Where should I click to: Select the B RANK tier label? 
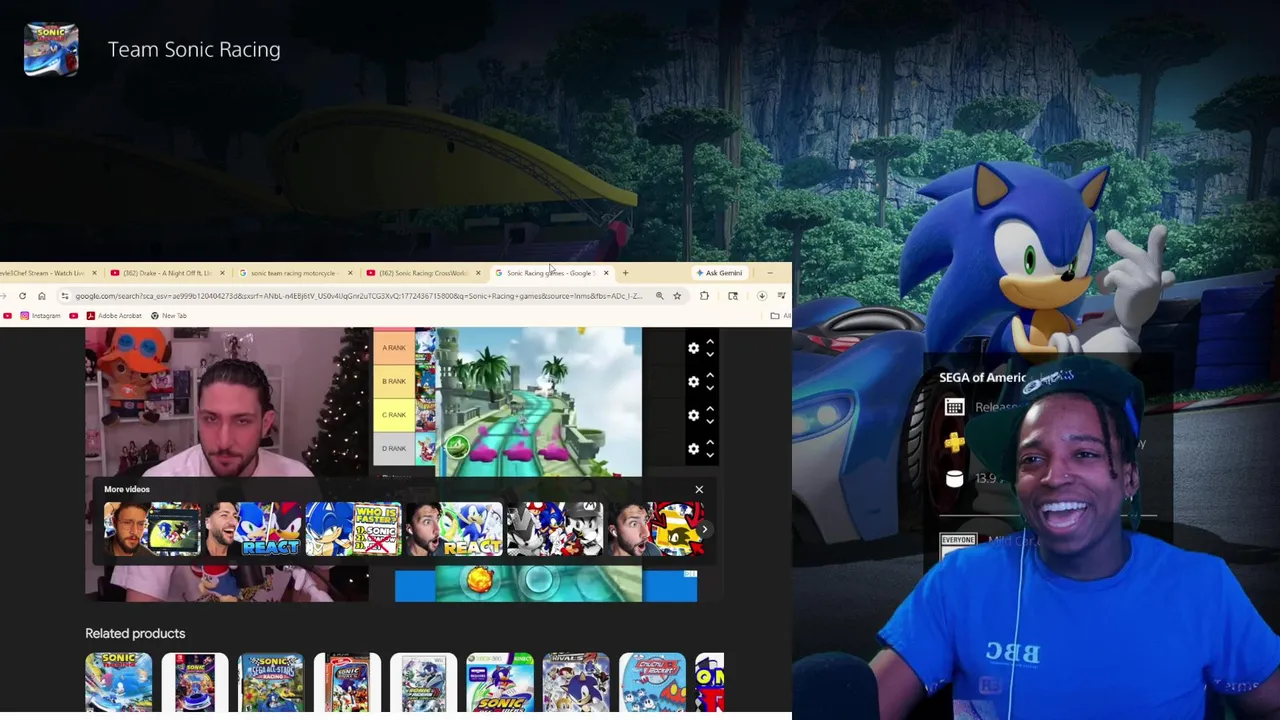[x=394, y=381]
